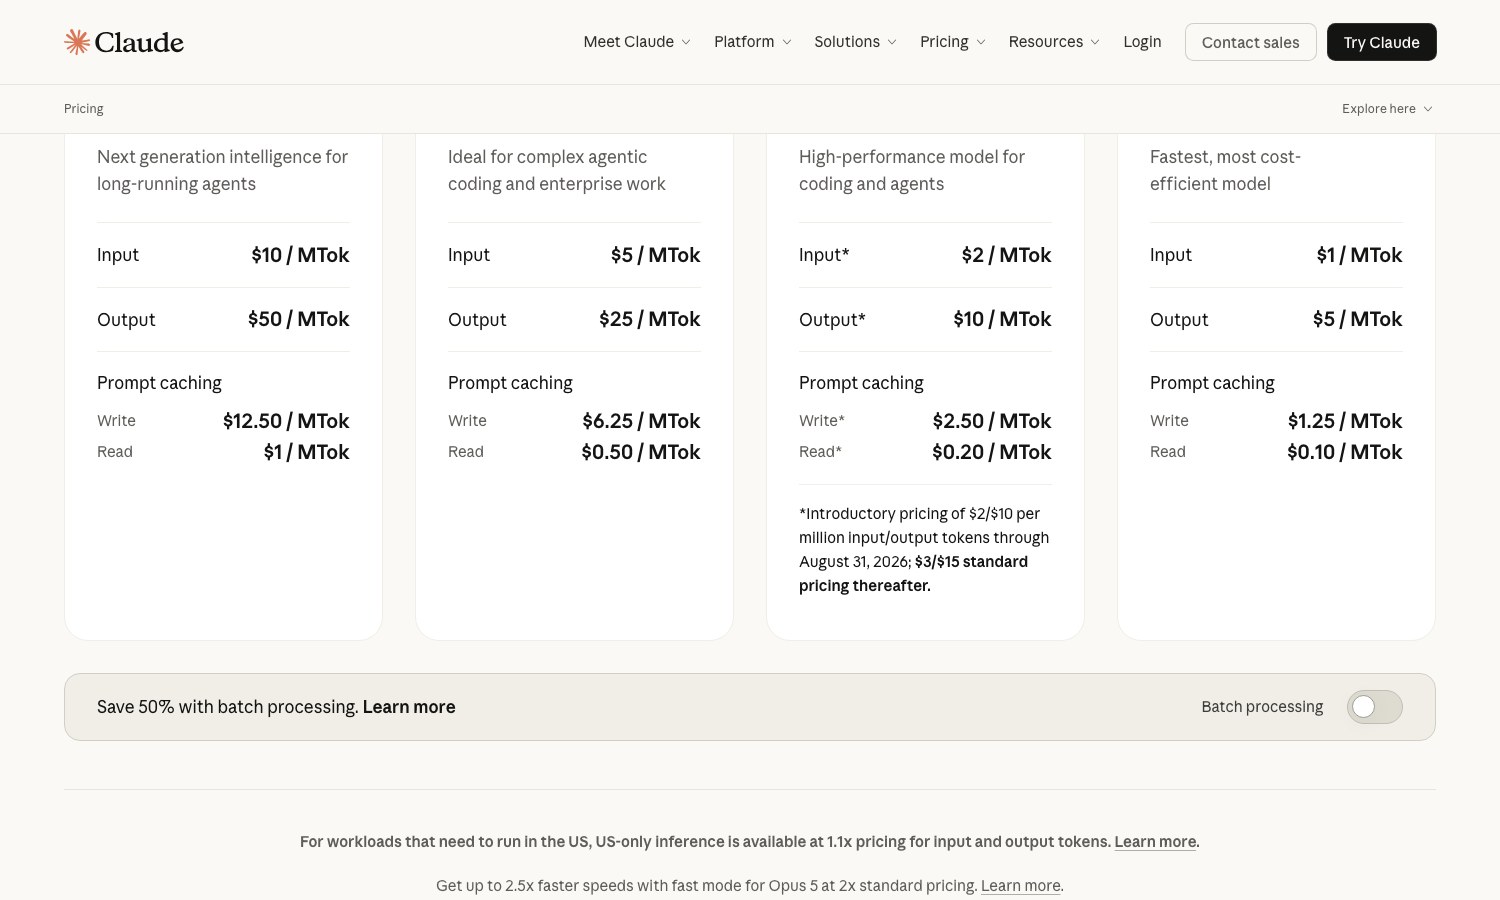Select the $1.25 / MTok write price
The height and width of the screenshot is (900, 1500).
click(x=1345, y=421)
